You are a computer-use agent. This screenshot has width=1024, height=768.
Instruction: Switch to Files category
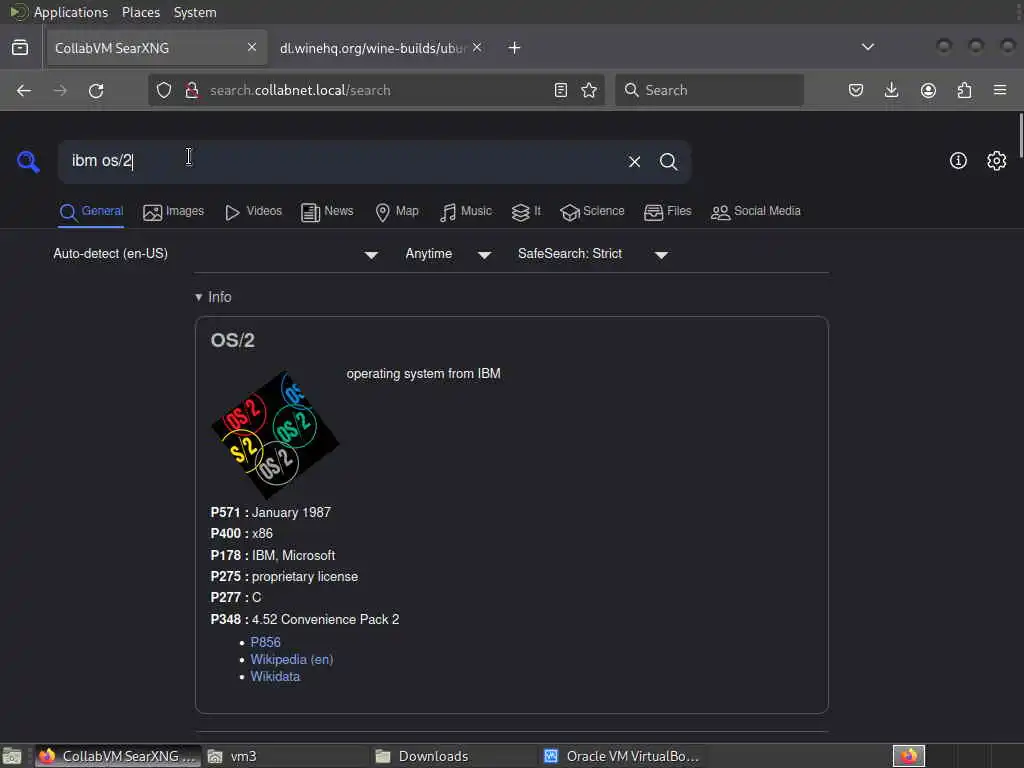point(667,212)
